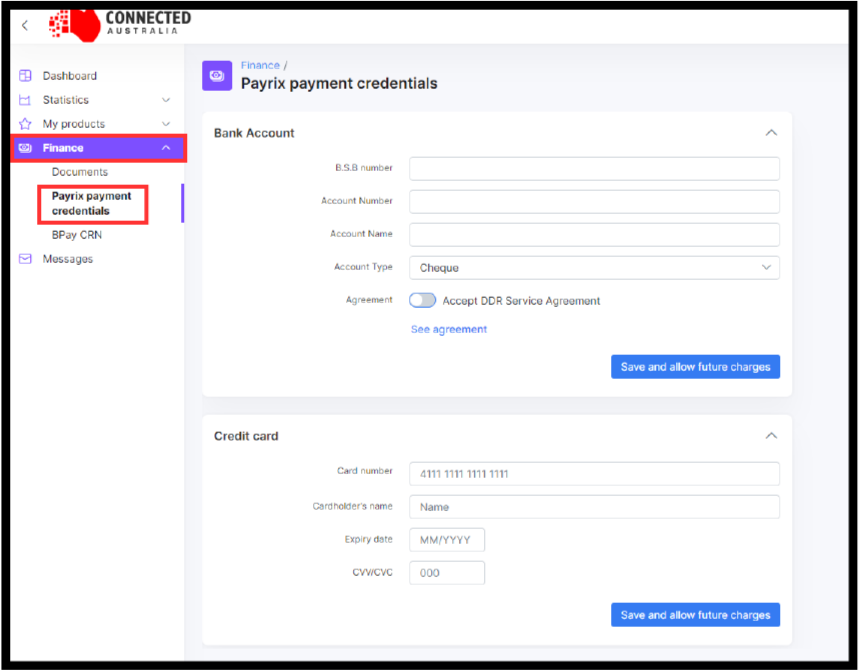This screenshot has height=670, width=859.
Task: Focus the Cardholder's name field
Action: 594,507
